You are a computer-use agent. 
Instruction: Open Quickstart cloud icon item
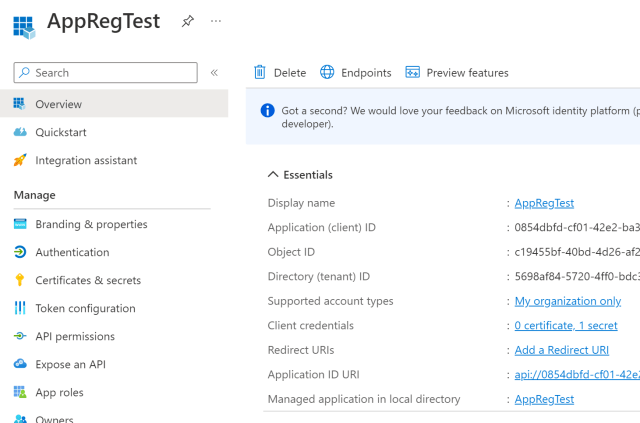20,132
